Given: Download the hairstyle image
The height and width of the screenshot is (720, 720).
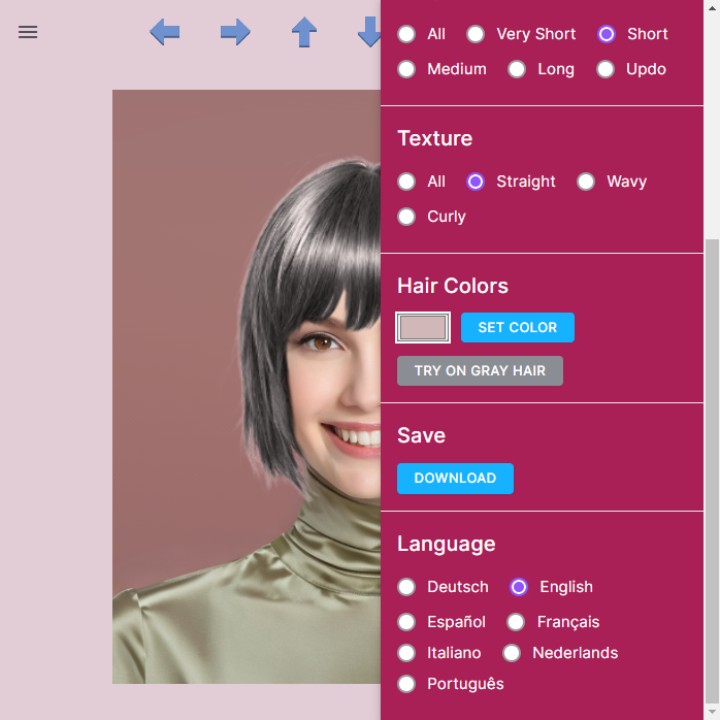Looking at the screenshot, I should (455, 478).
